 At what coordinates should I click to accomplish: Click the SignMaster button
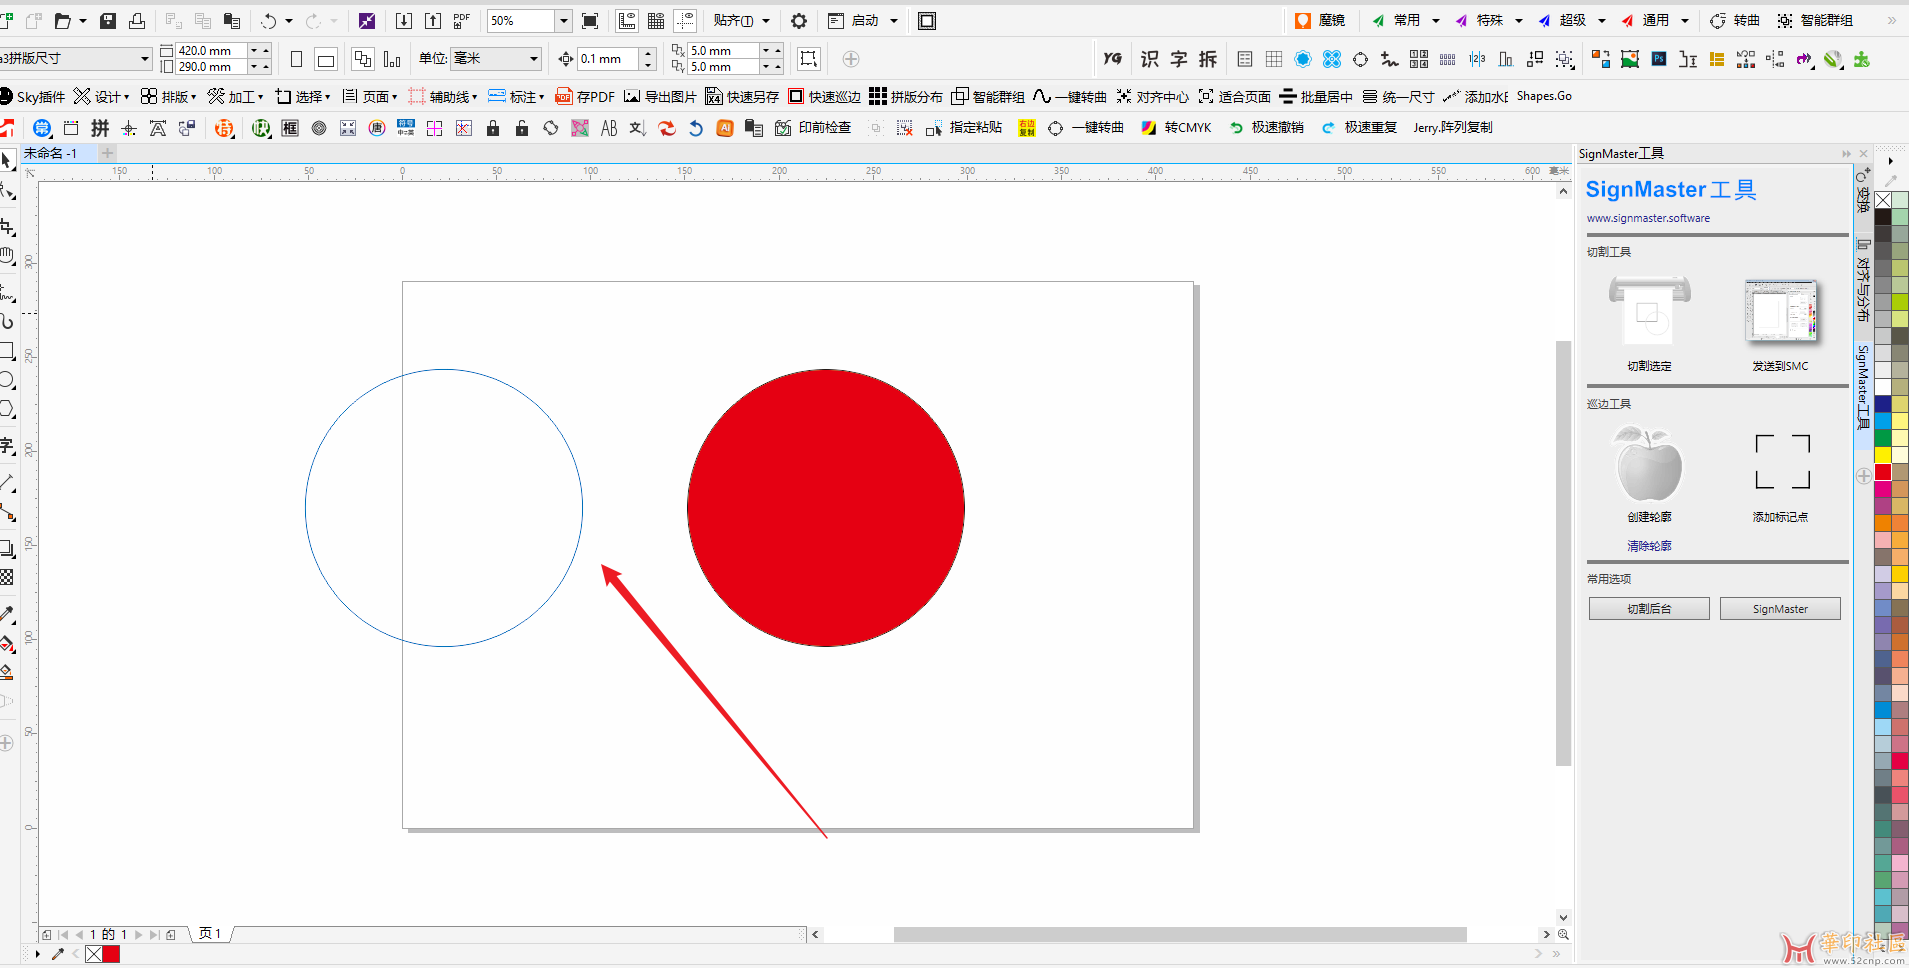[1780, 609]
